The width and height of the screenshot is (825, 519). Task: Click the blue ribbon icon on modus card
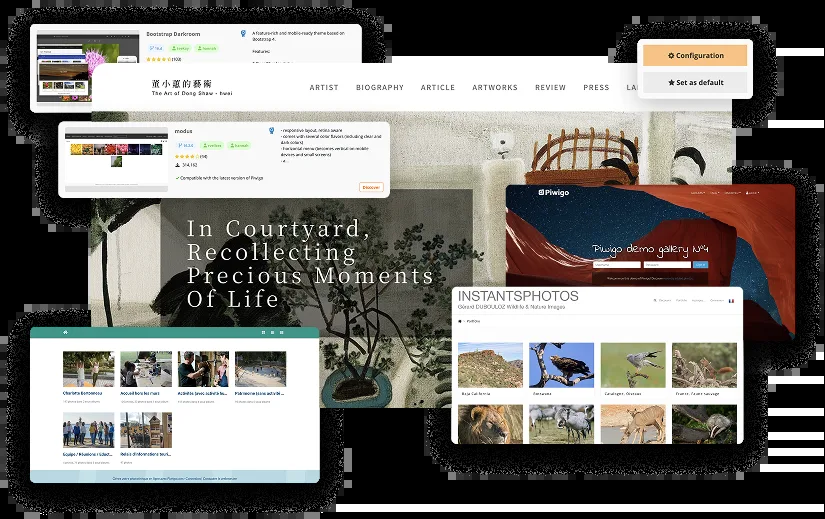271,131
